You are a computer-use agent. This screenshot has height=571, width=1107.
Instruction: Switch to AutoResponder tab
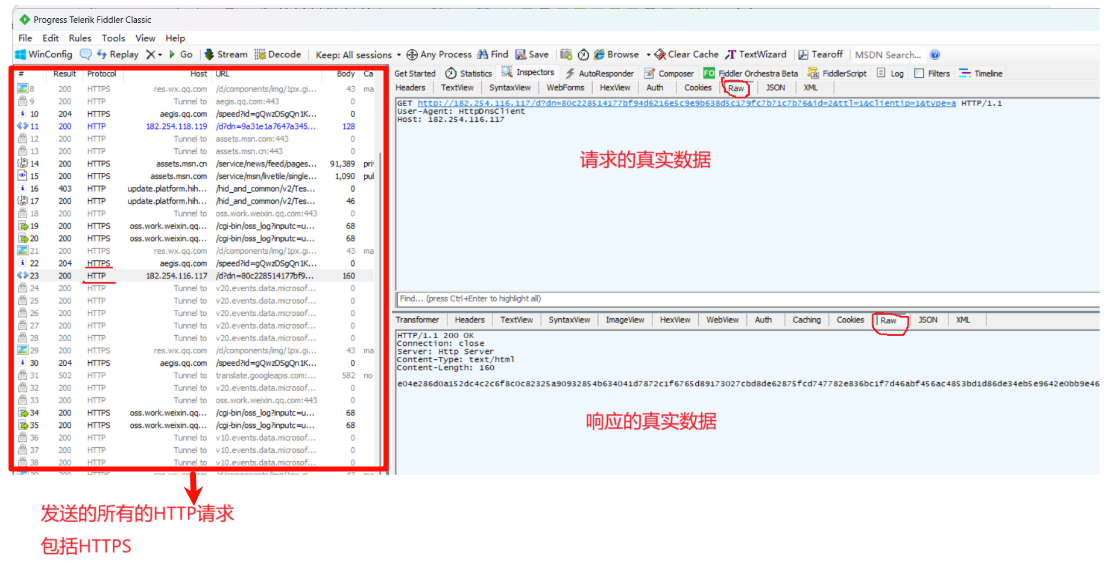point(599,73)
